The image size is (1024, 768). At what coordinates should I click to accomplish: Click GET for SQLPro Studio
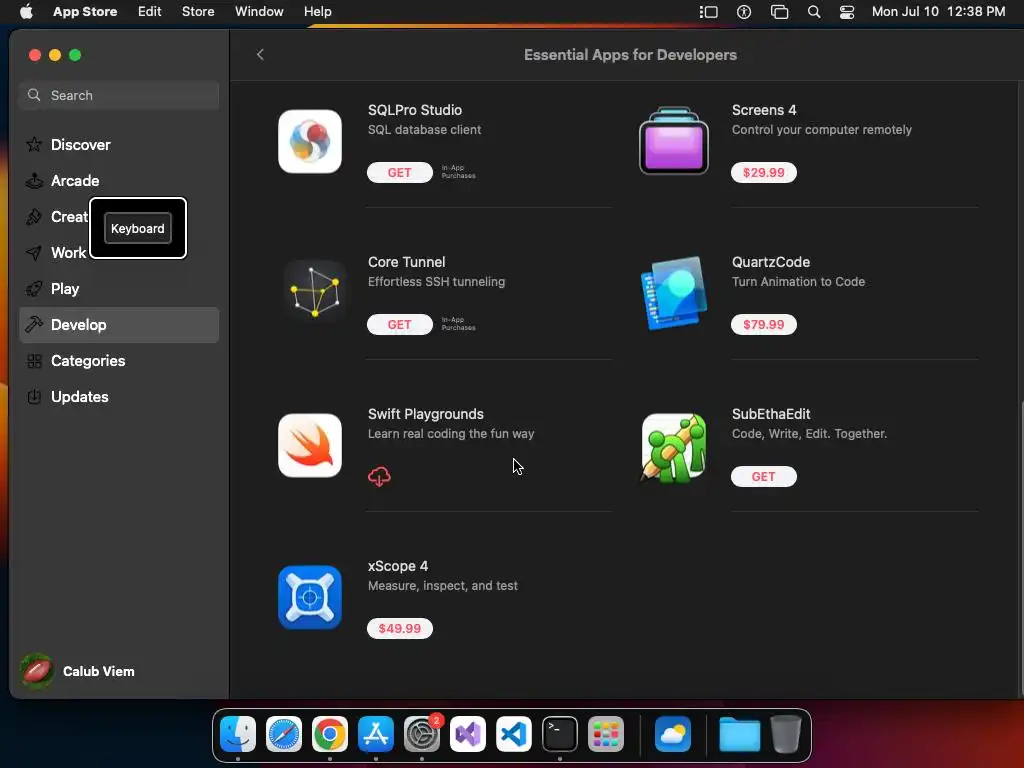coord(400,172)
